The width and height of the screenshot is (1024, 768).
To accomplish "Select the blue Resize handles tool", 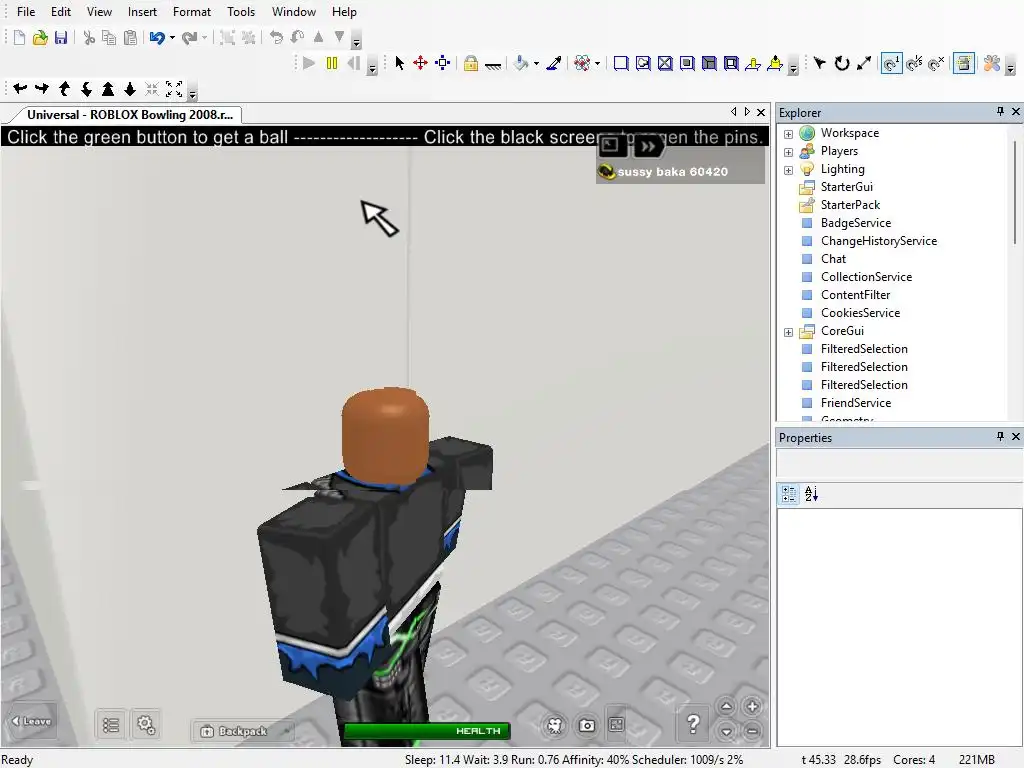I will [443, 63].
